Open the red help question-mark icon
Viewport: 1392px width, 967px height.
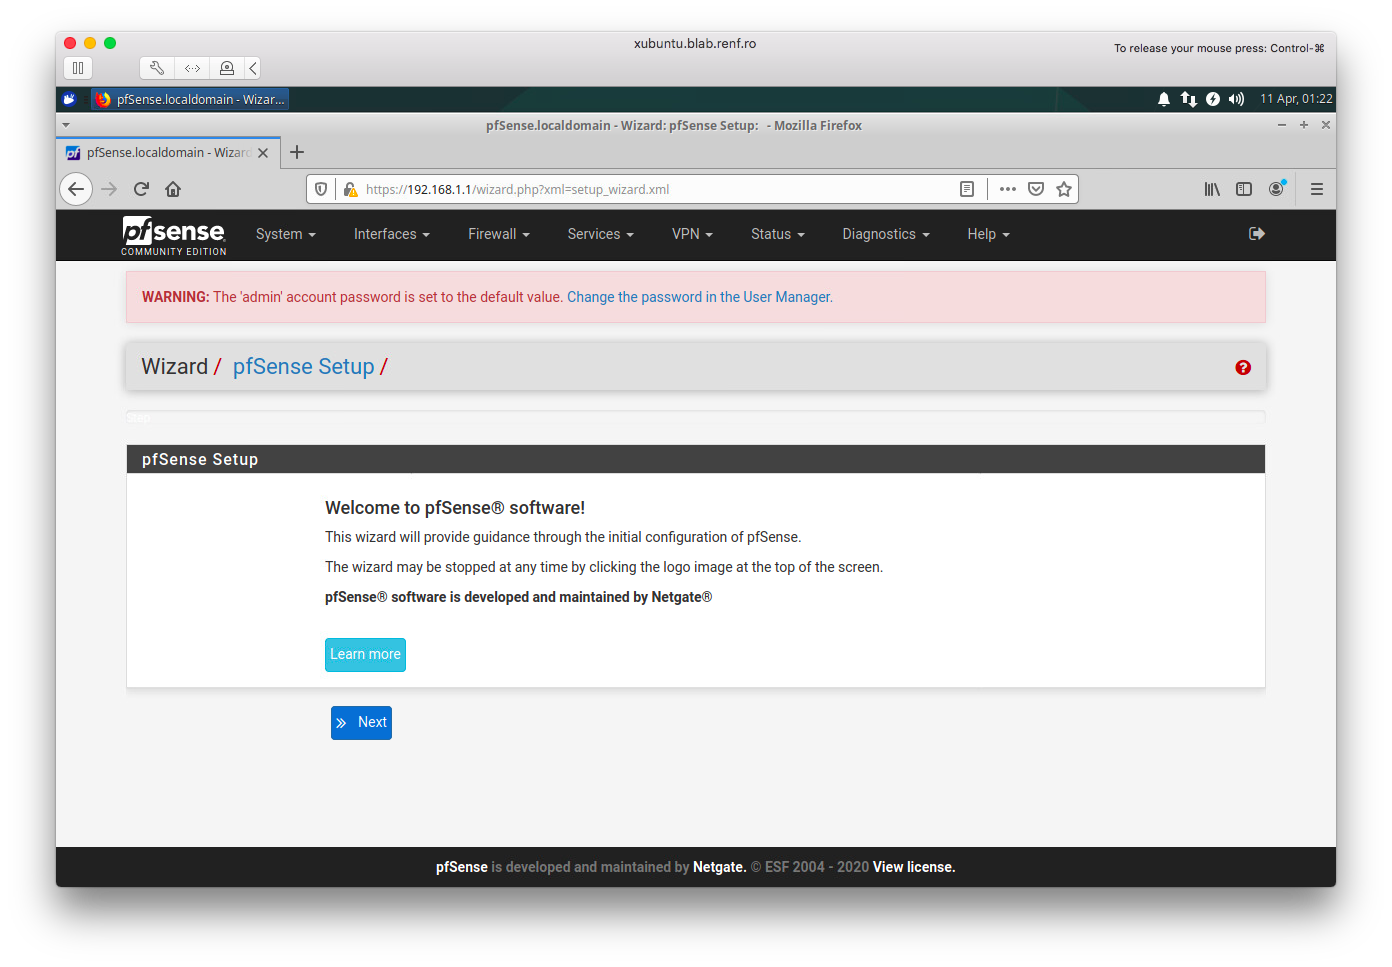1243,367
